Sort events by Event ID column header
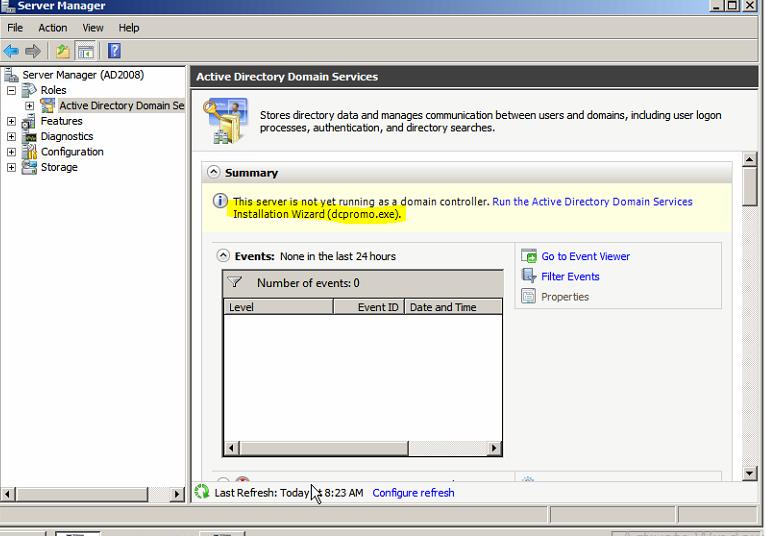 [369, 307]
